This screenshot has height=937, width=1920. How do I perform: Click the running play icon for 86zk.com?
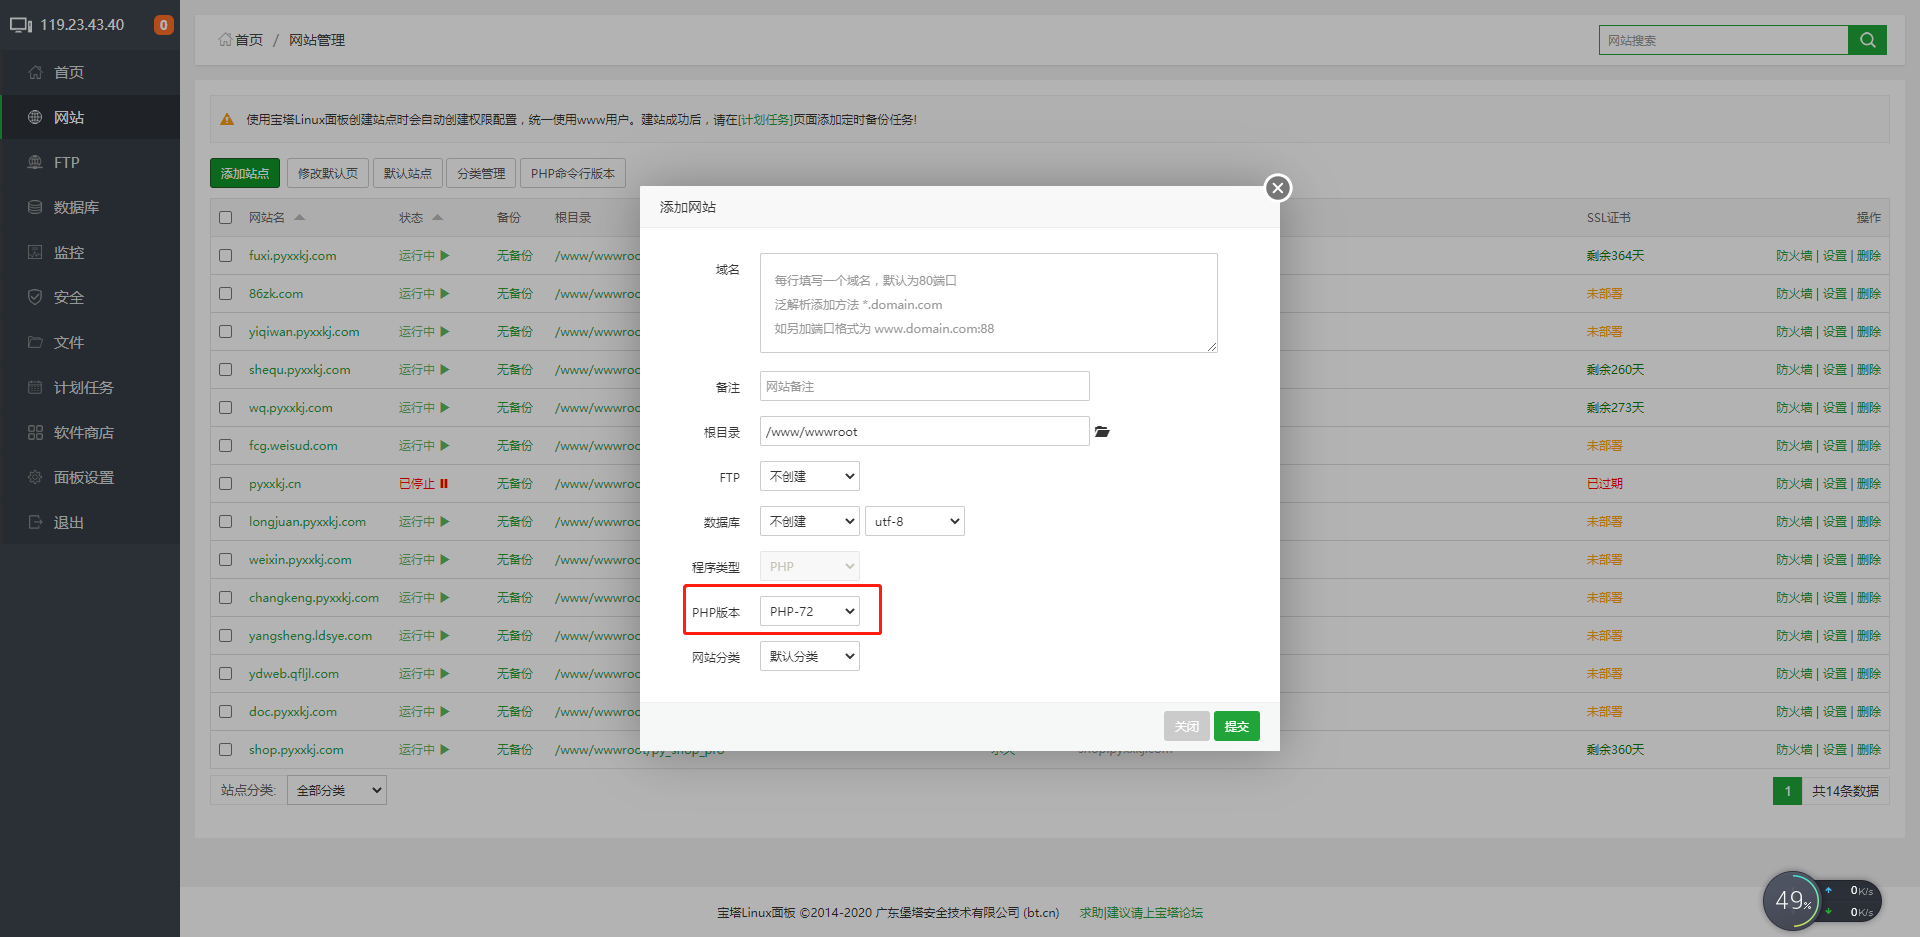click(445, 294)
